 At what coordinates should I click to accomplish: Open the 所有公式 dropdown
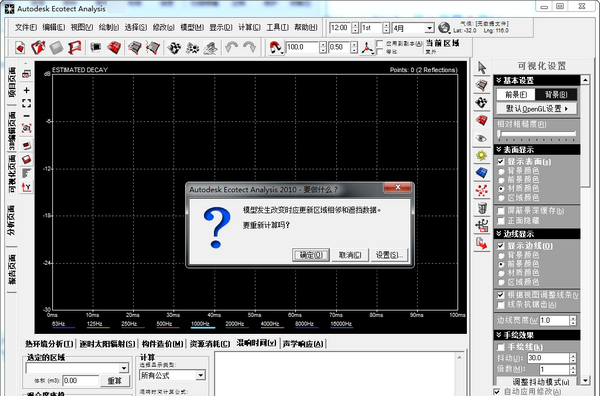coord(201,375)
